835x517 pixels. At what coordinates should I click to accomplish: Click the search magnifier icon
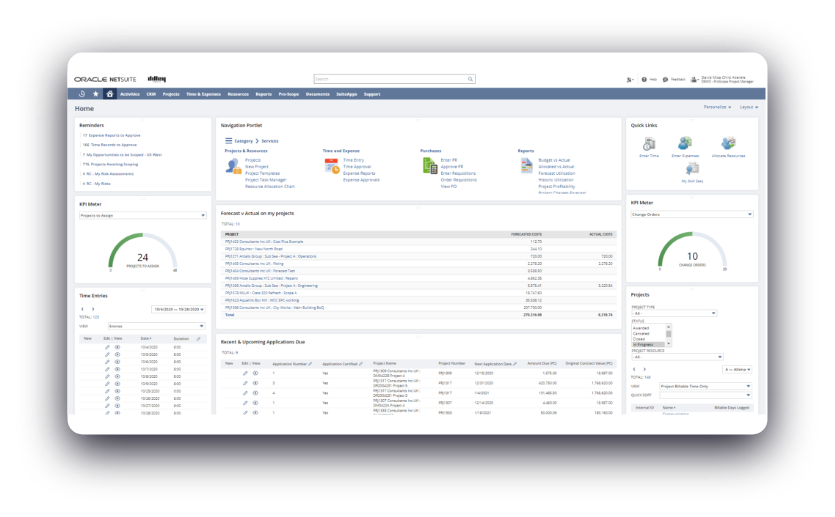[x=470, y=78]
